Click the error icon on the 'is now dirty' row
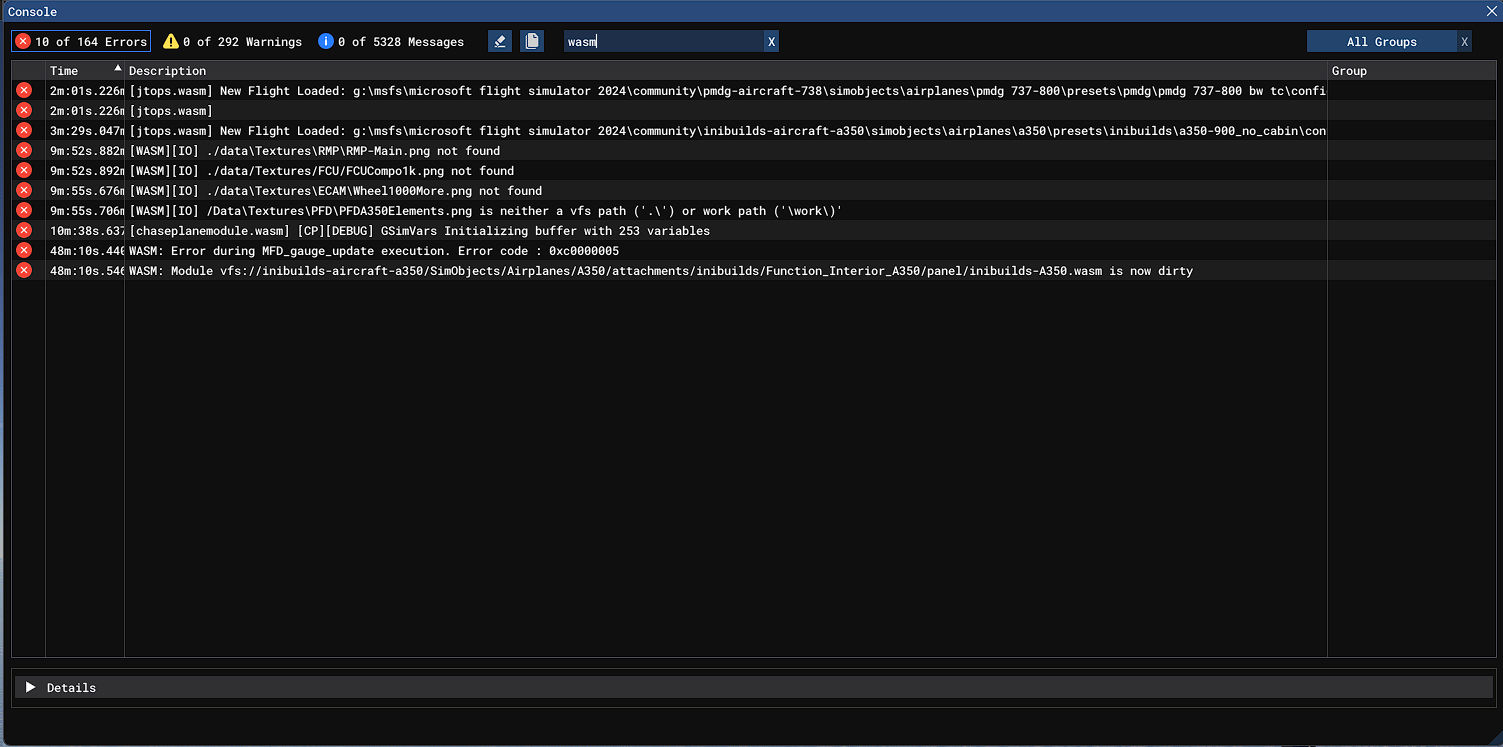This screenshot has width=1503, height=747. click(24, 271)
